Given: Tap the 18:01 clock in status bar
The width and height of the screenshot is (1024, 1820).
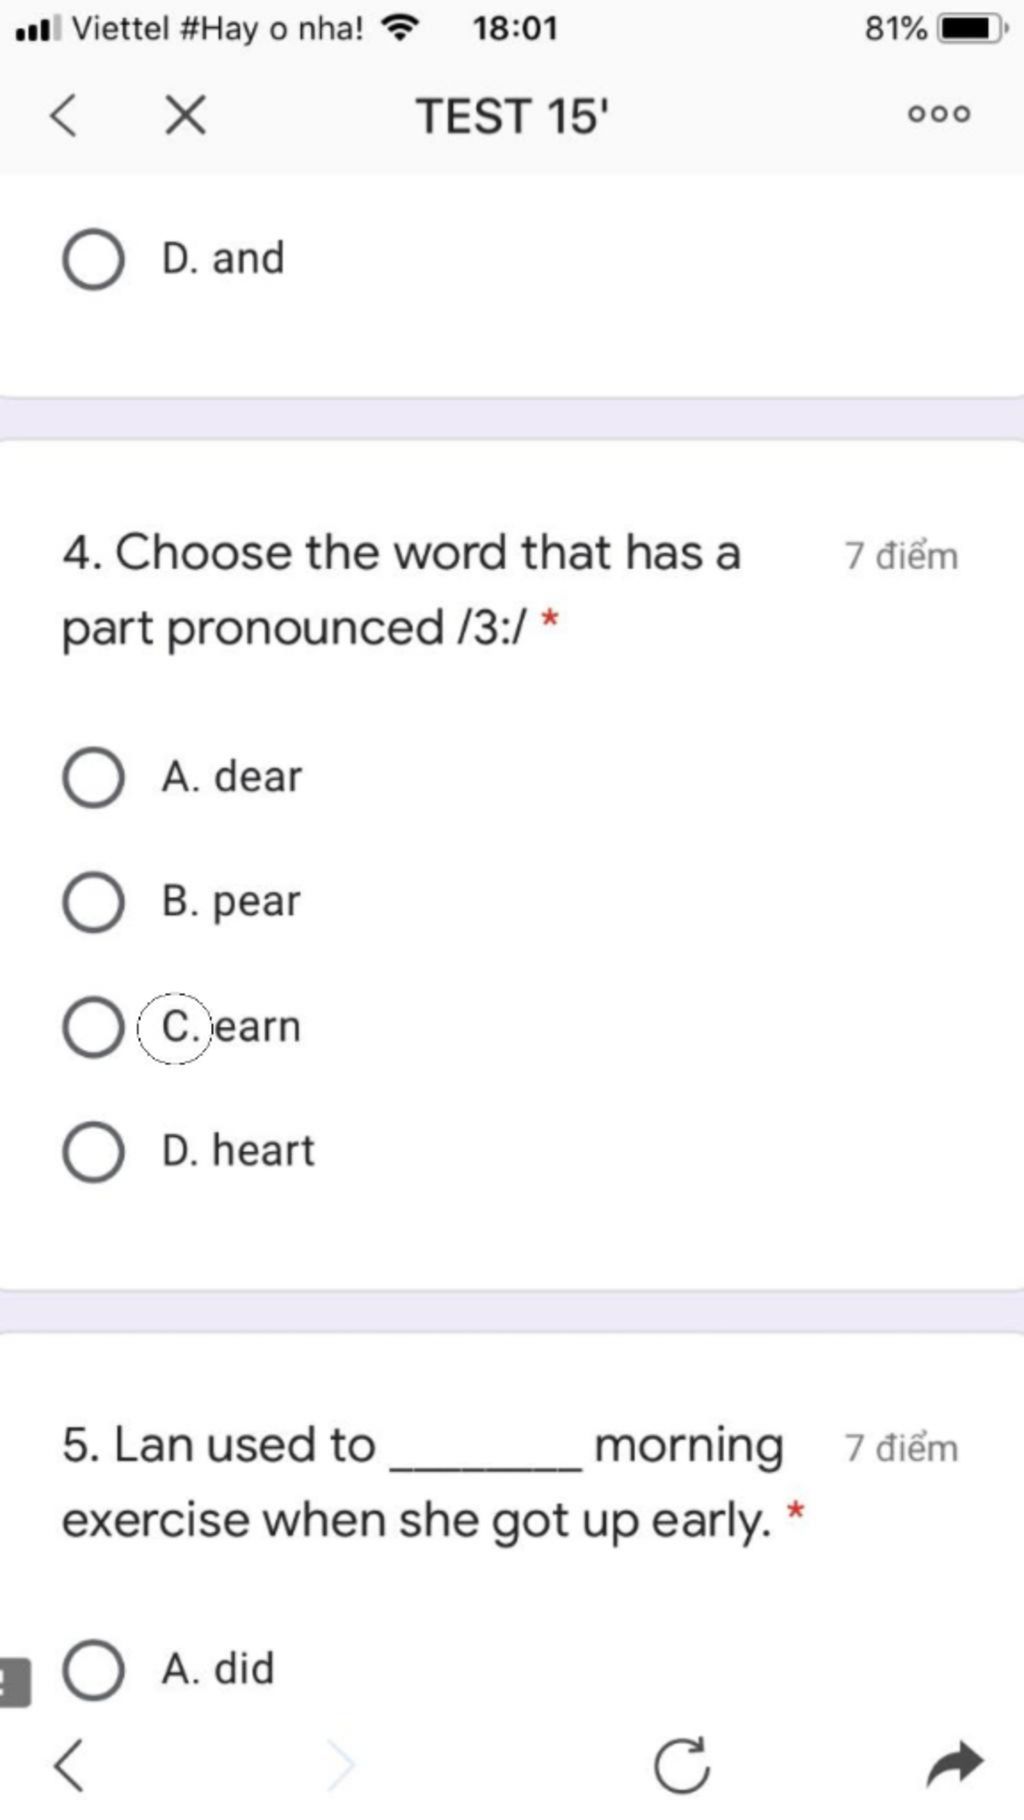Looking at the screenshot, I should 515,28.
